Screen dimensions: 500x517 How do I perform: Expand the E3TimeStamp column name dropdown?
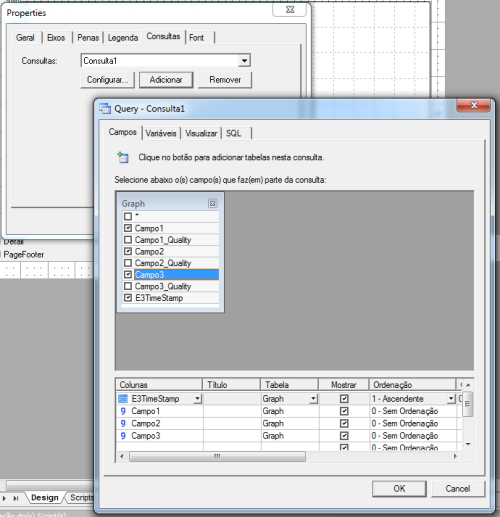tap(198, 399)
